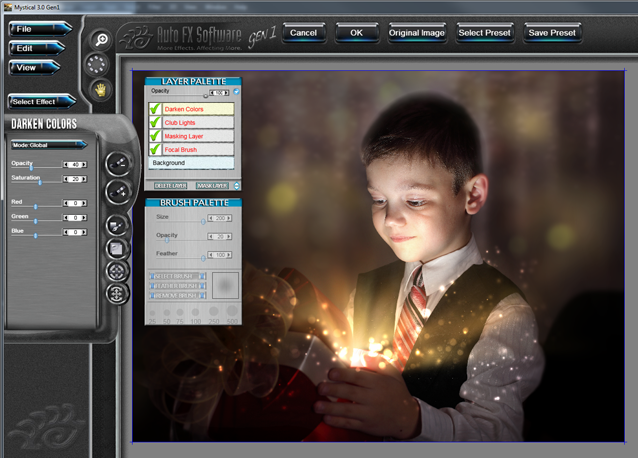
Task: Select the Club Lights layer row
Action: point(198,122)
